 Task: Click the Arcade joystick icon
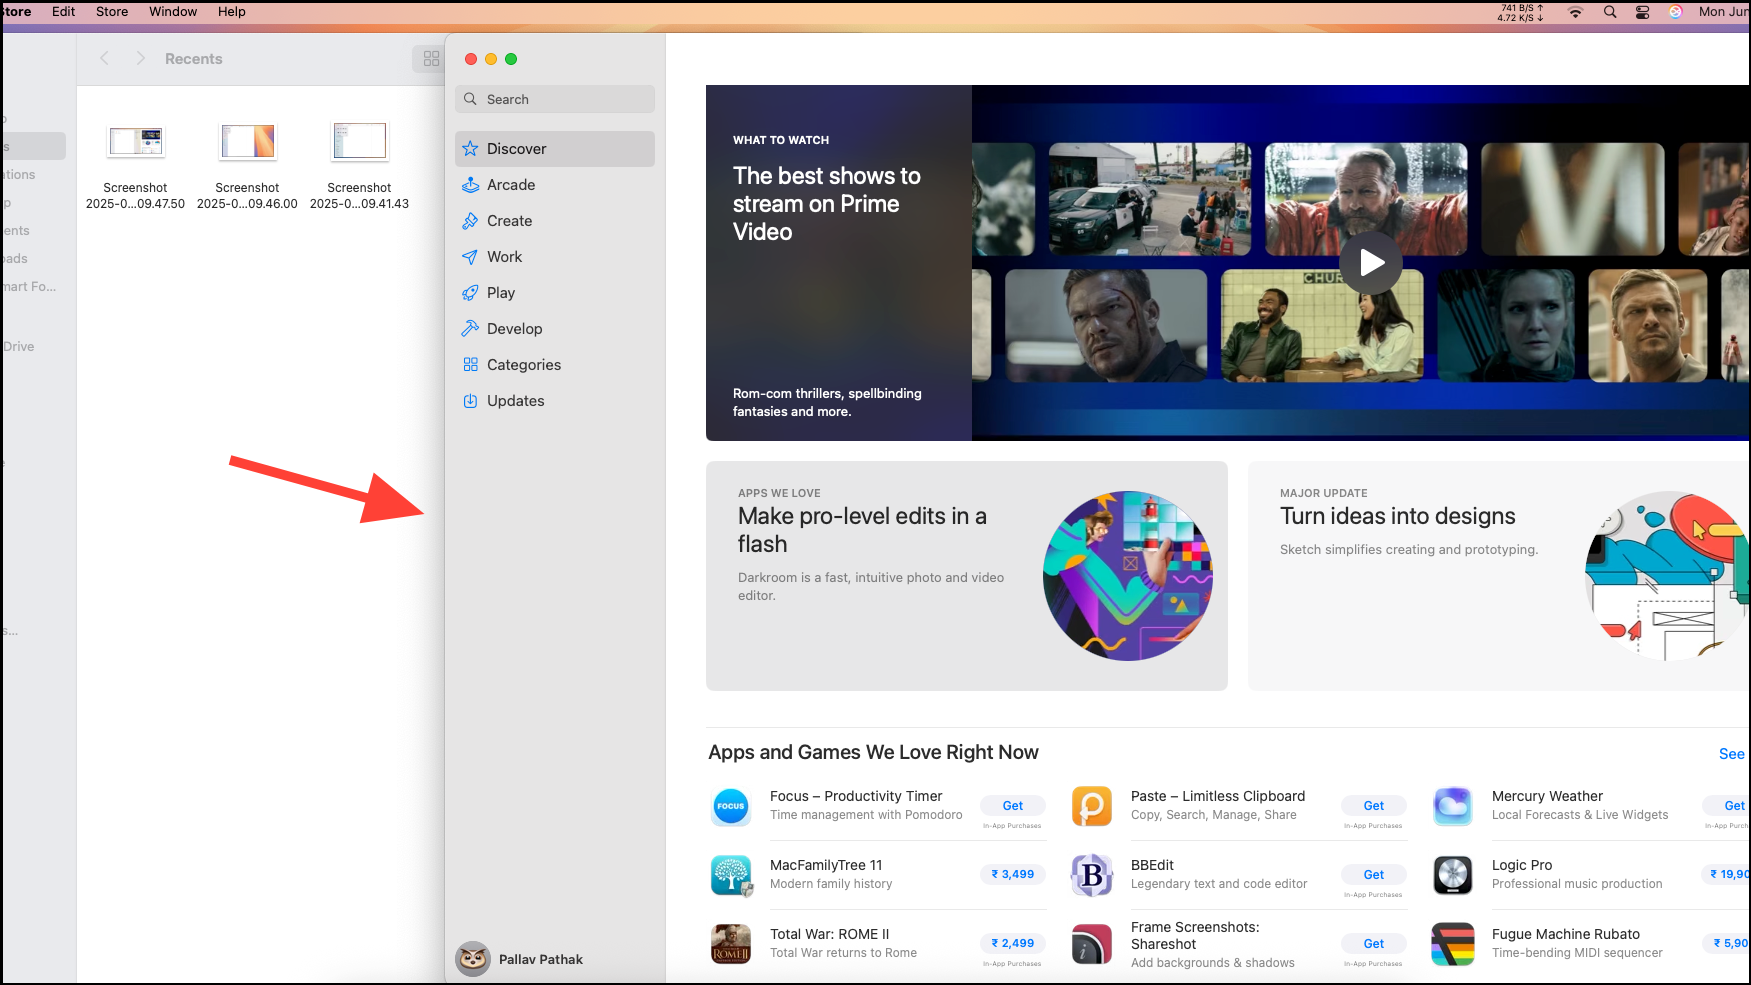[470, 185]
